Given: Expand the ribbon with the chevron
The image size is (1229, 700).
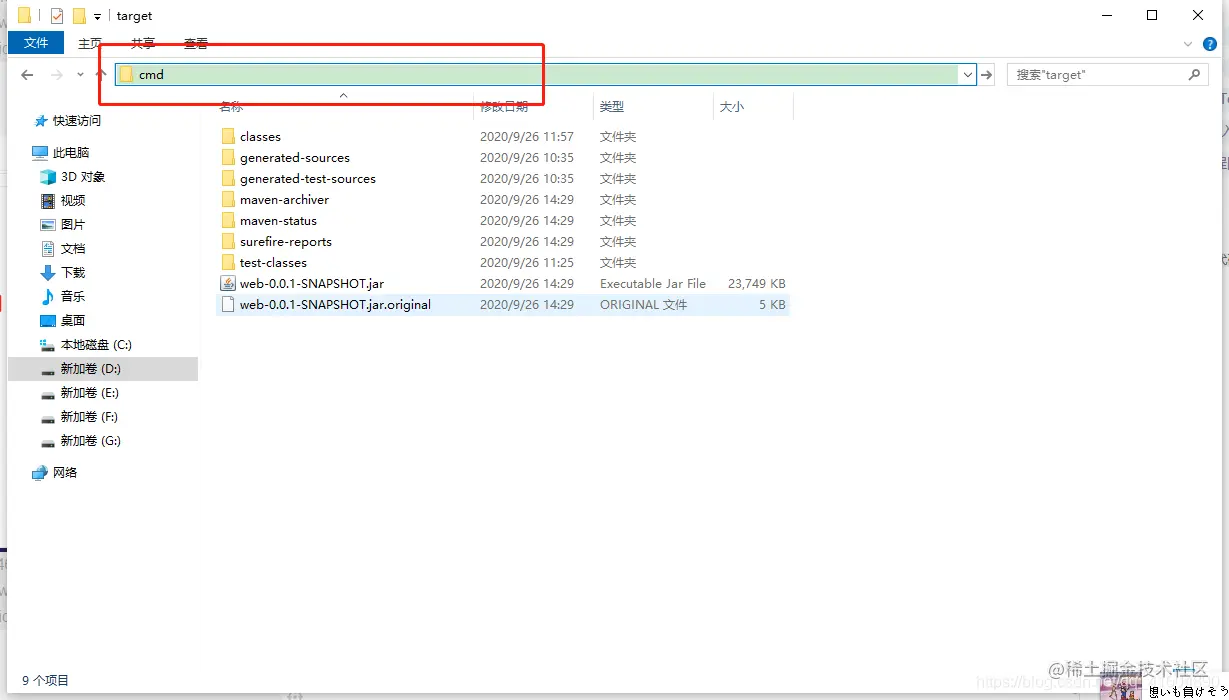Looking at the screenshot, I should 1188,44.
